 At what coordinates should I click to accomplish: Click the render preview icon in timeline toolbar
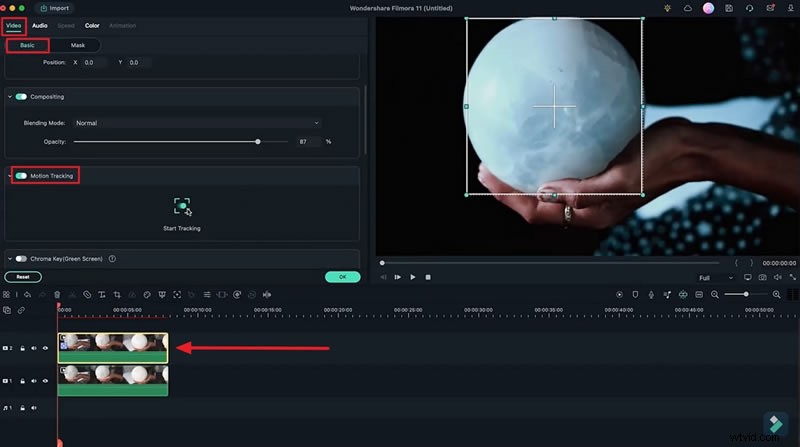619,294
